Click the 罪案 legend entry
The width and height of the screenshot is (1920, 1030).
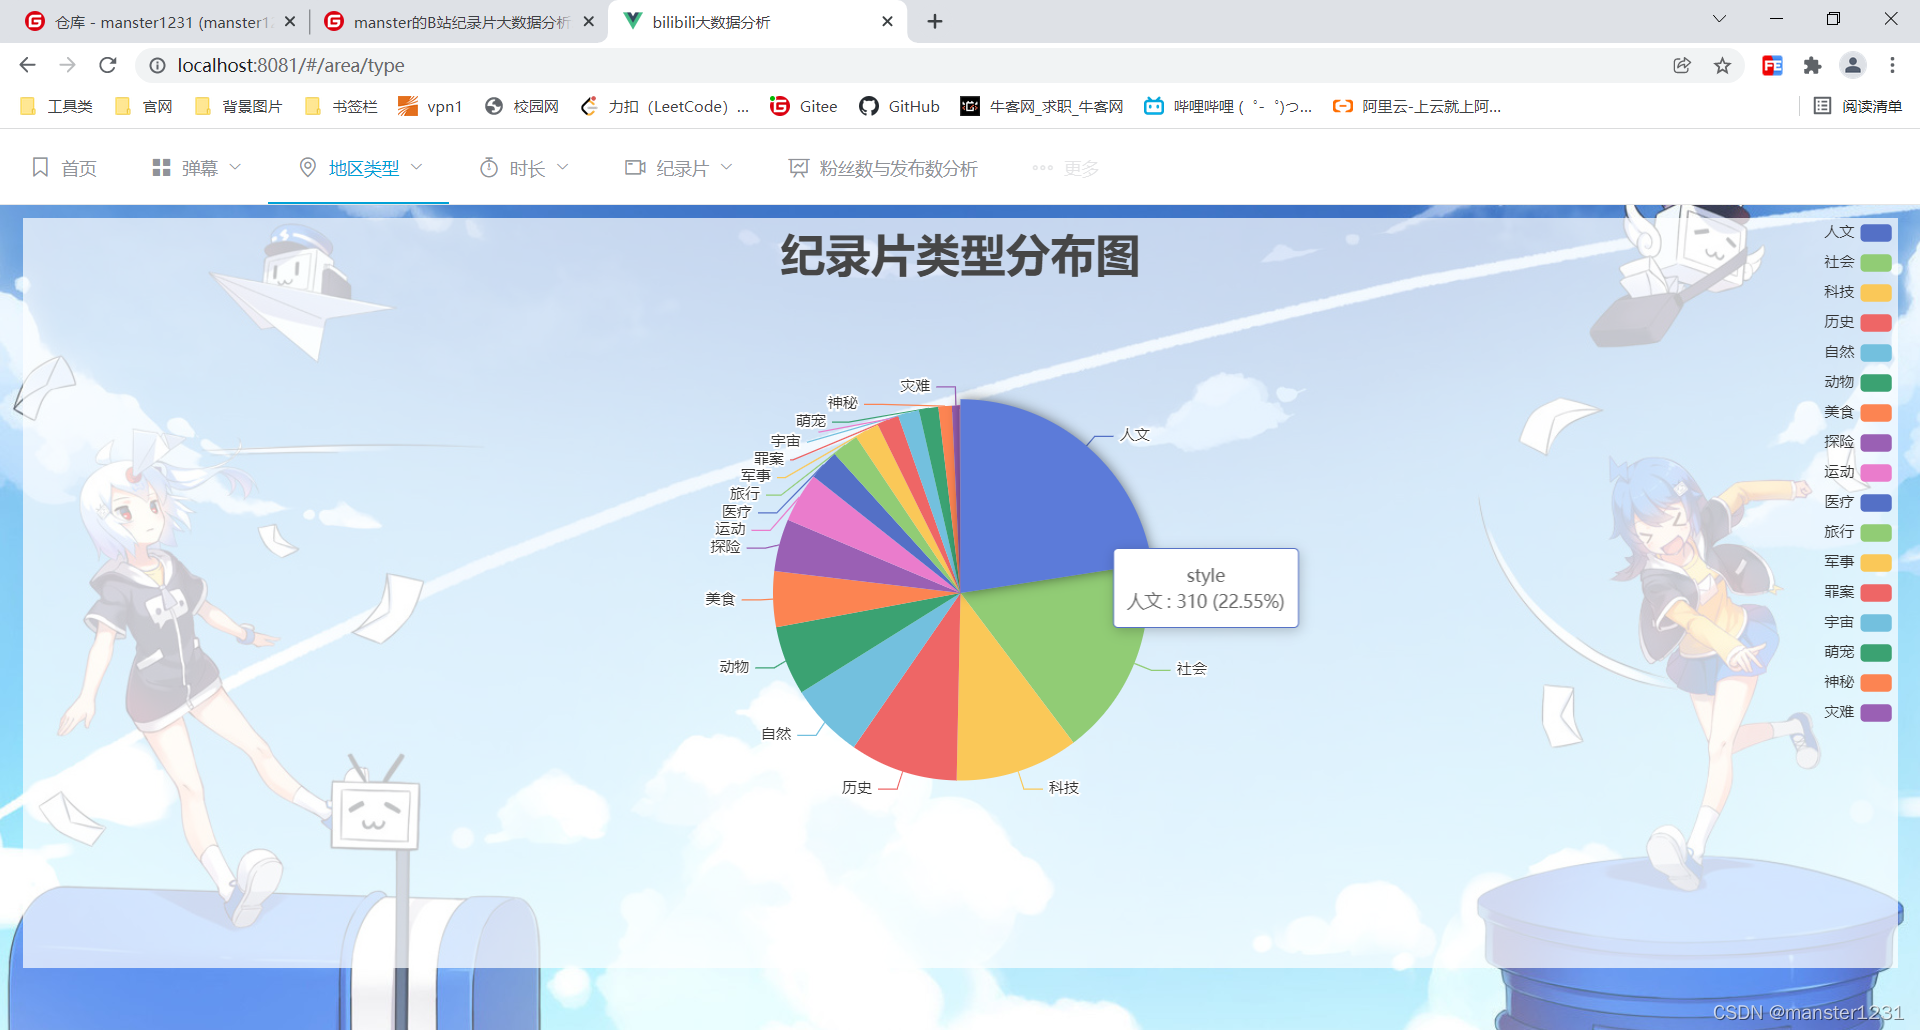tap(1857, 592)
